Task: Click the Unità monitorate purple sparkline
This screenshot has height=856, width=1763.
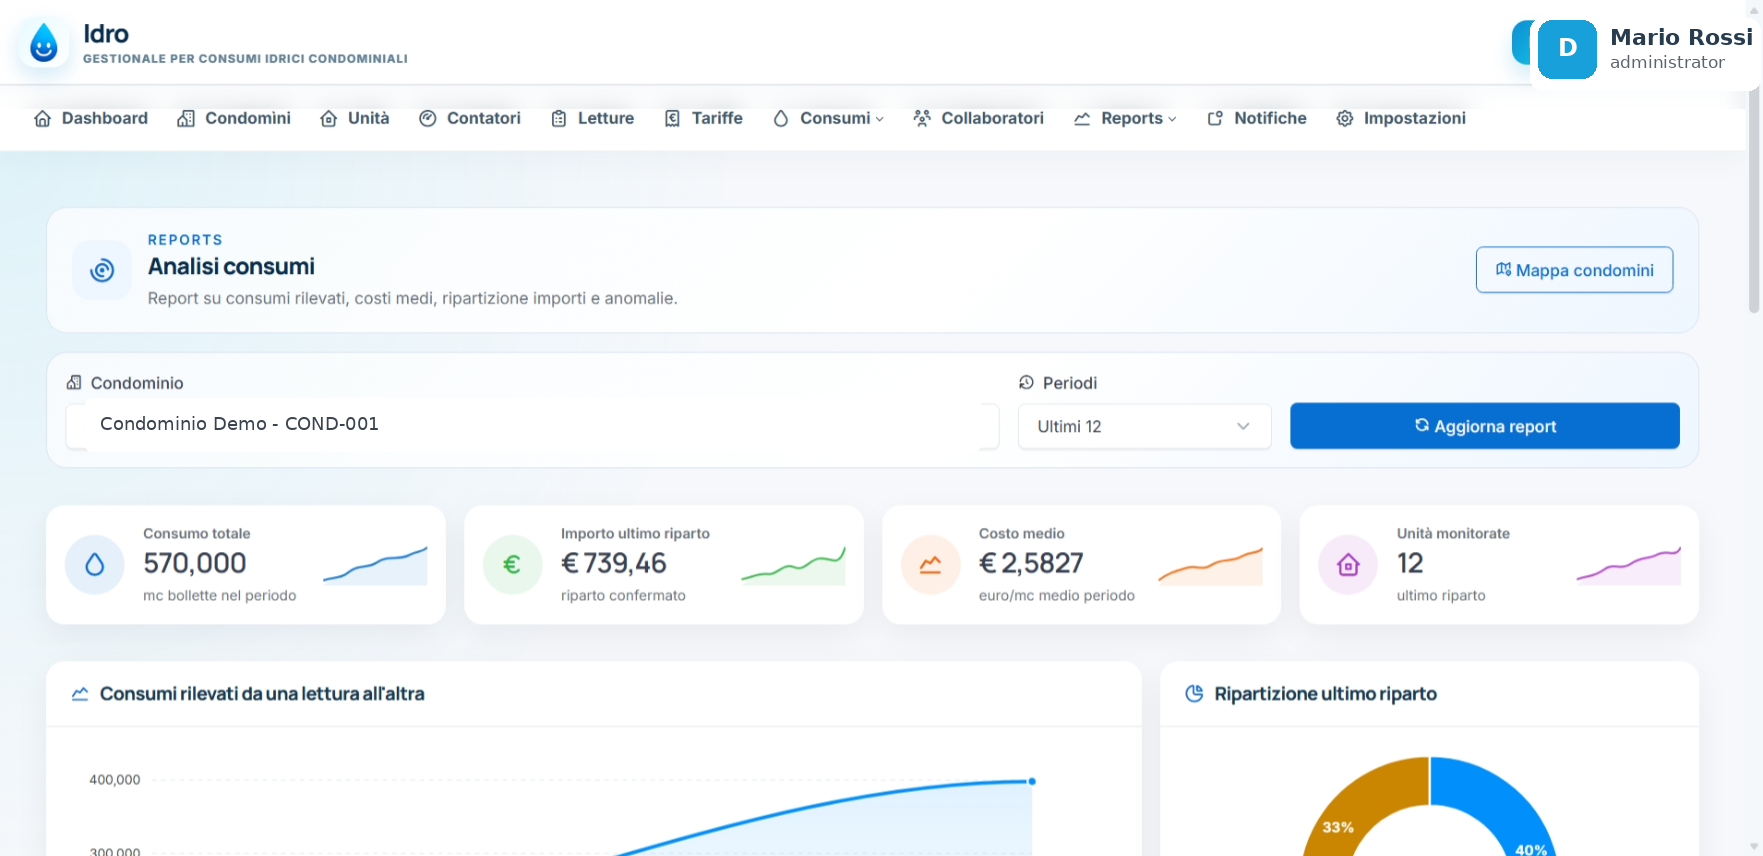Action: [1628, 565]
